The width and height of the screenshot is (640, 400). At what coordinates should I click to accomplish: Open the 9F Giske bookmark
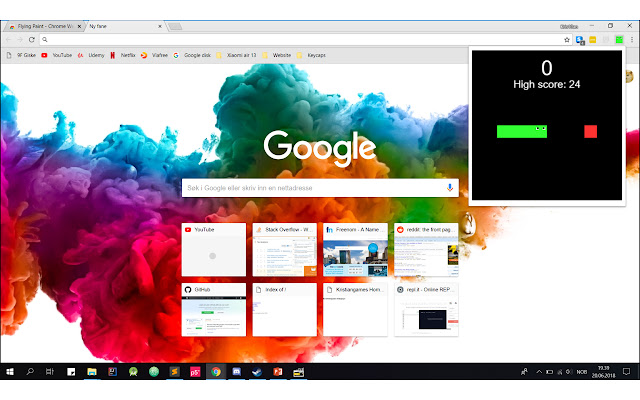[x=21, y=55]
